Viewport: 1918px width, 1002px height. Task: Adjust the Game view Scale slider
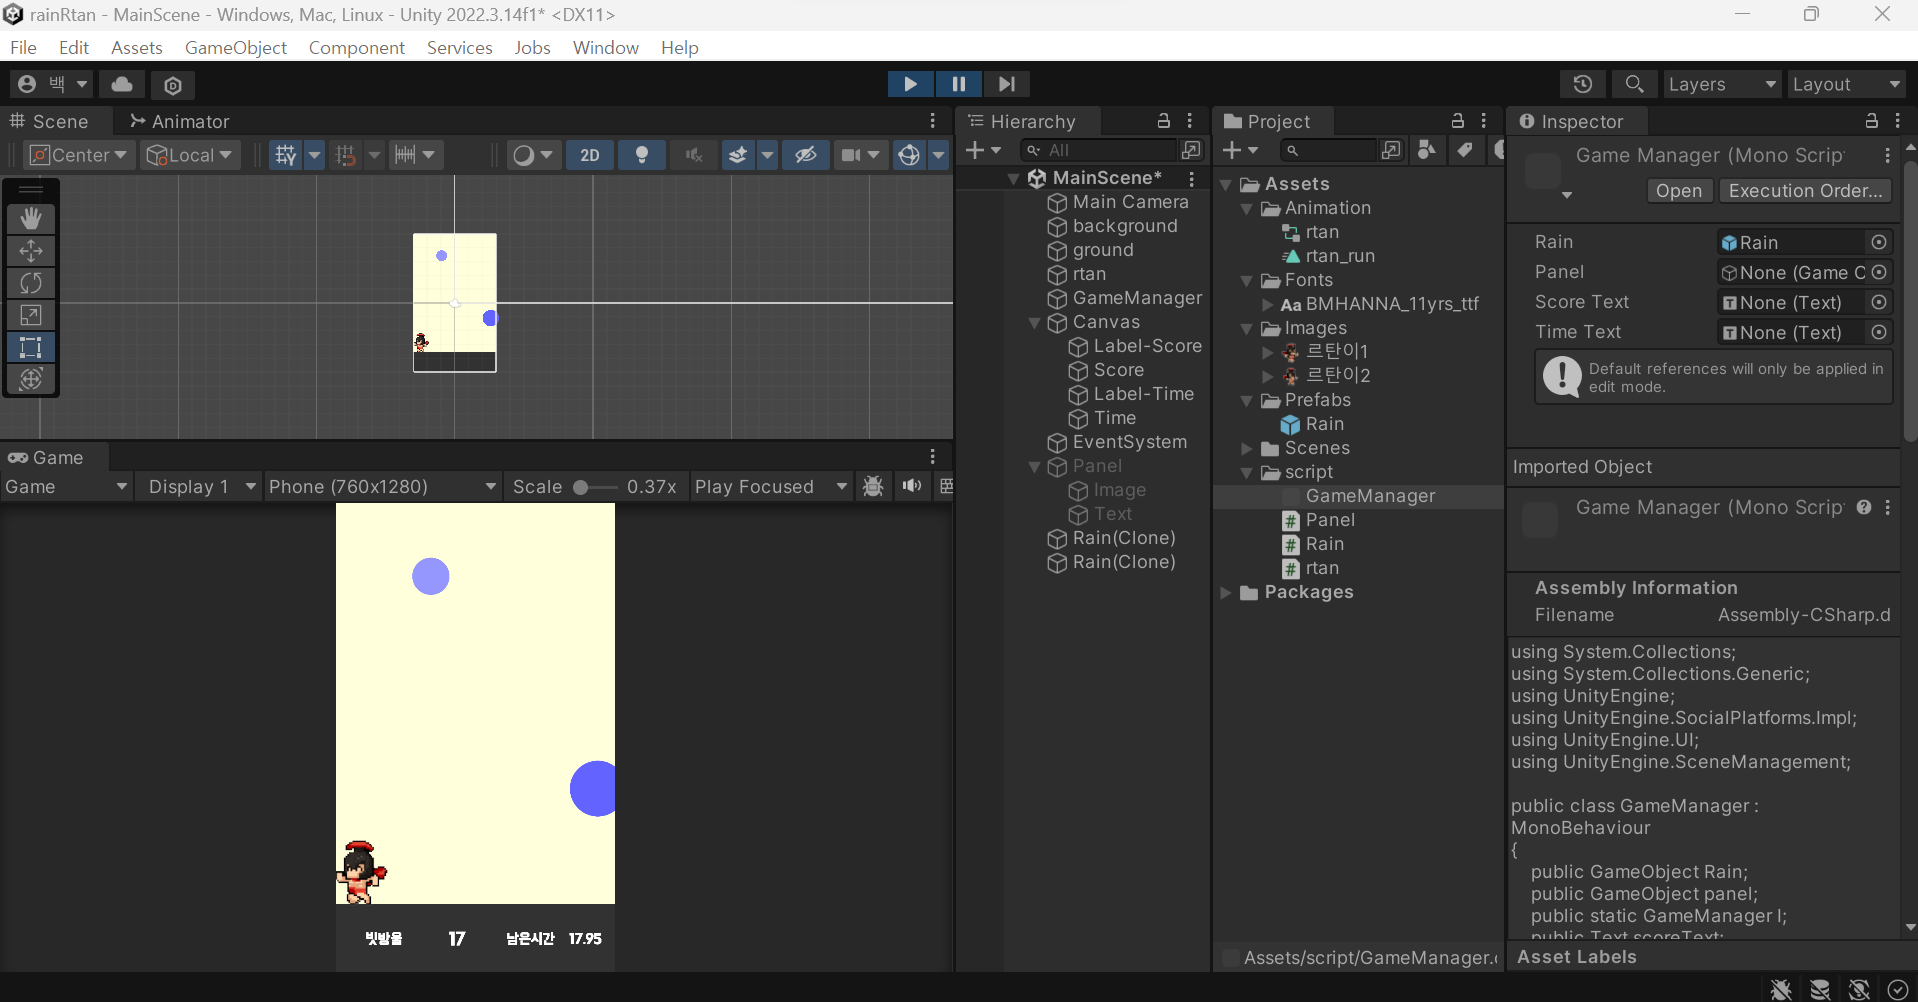coord(595,487)
